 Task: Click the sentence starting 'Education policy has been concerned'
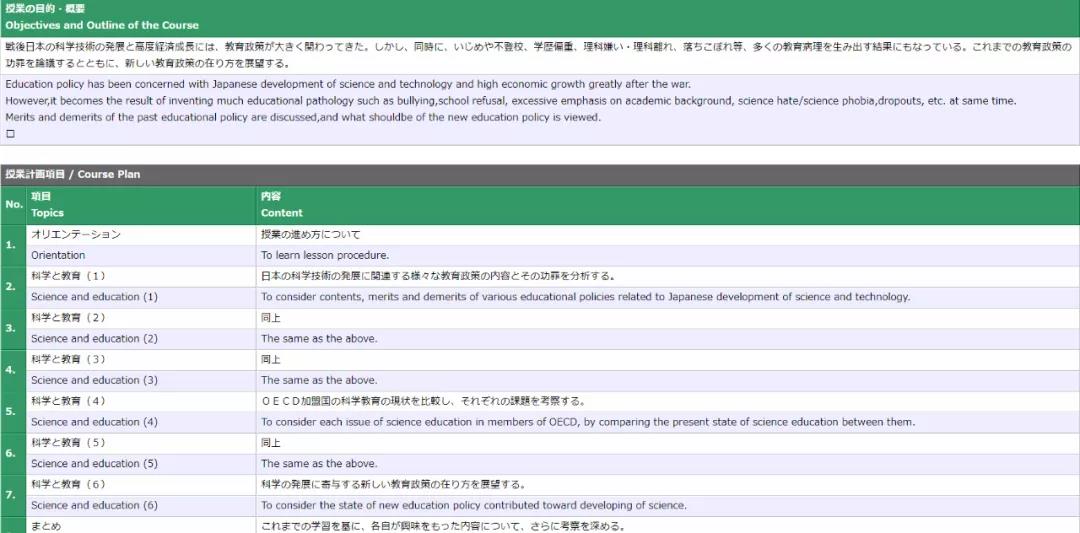(348, 84)
